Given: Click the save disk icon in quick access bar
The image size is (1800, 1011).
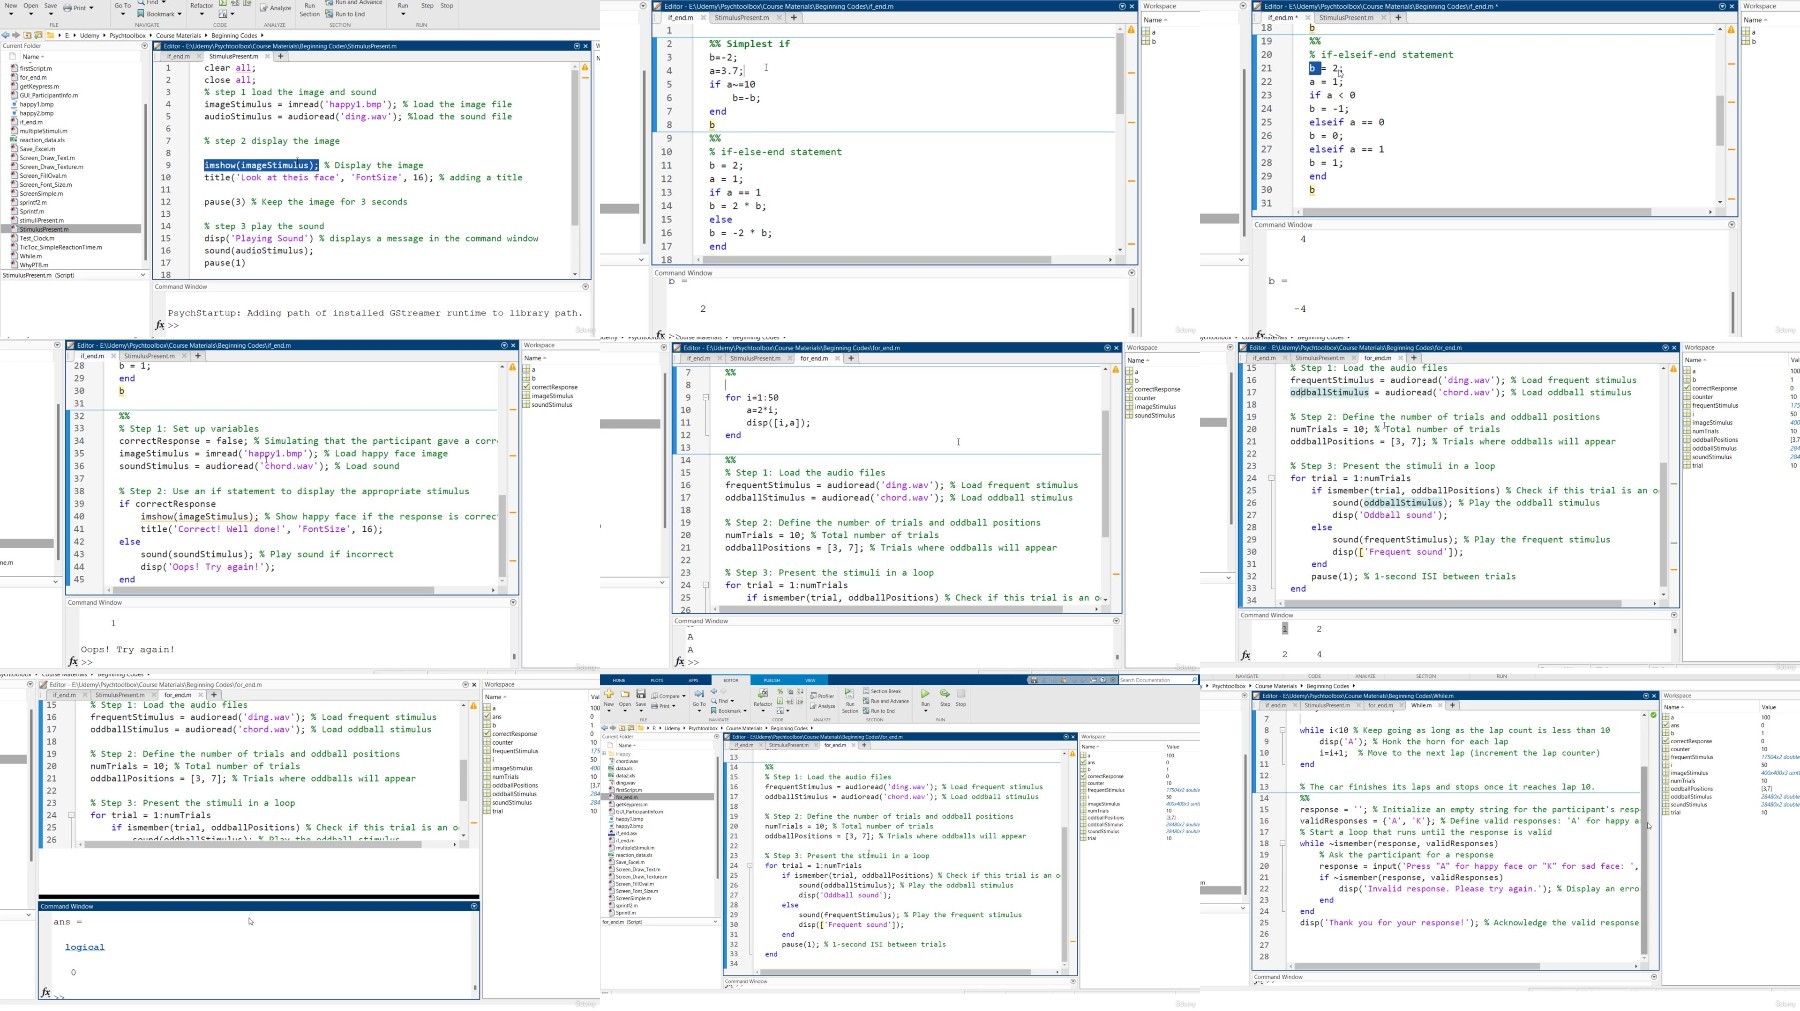Looking at the screenshot, I should [1034, 680].
